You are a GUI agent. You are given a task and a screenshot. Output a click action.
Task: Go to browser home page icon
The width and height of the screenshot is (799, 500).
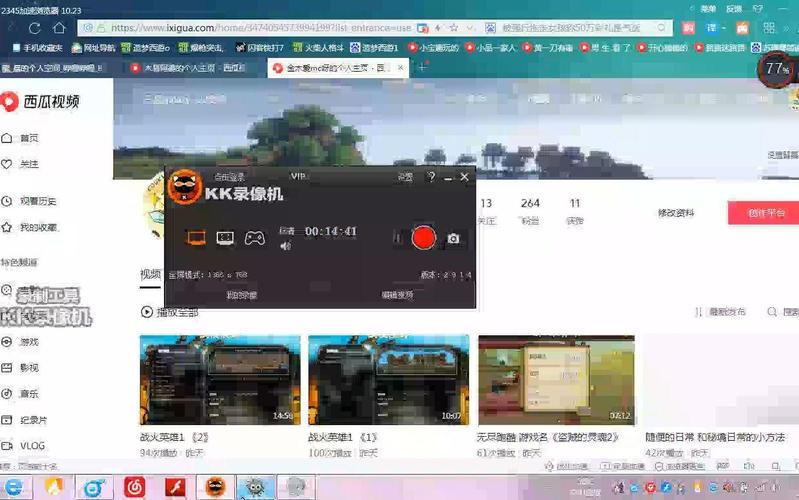tap(60, 28)
